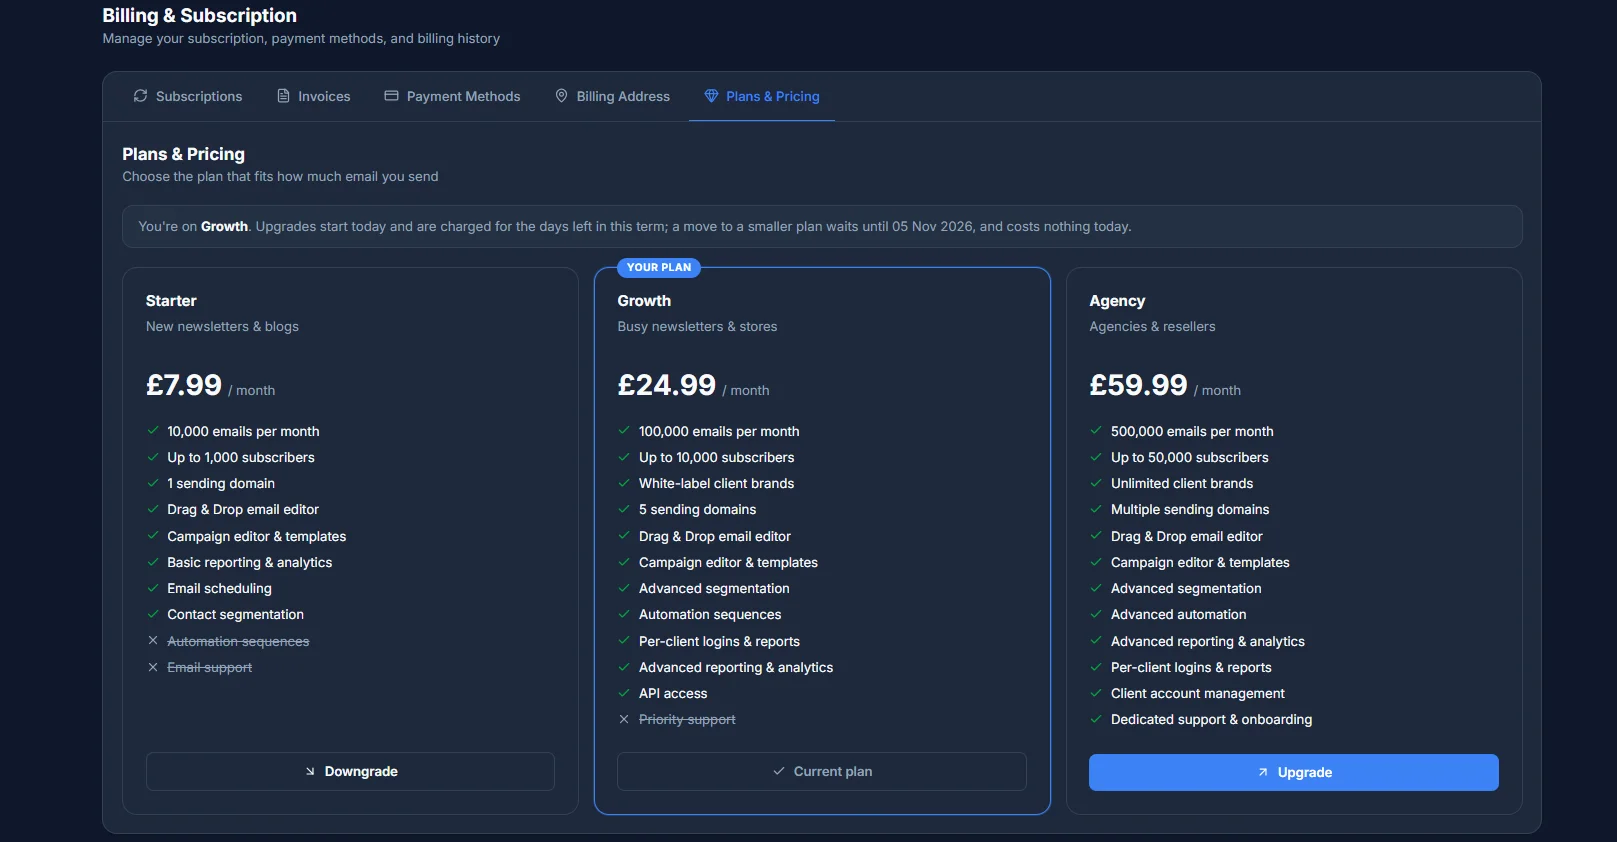Click the struck-through "Email support" item
This screenshot has width=1617, height=842.
pos(209,668)
